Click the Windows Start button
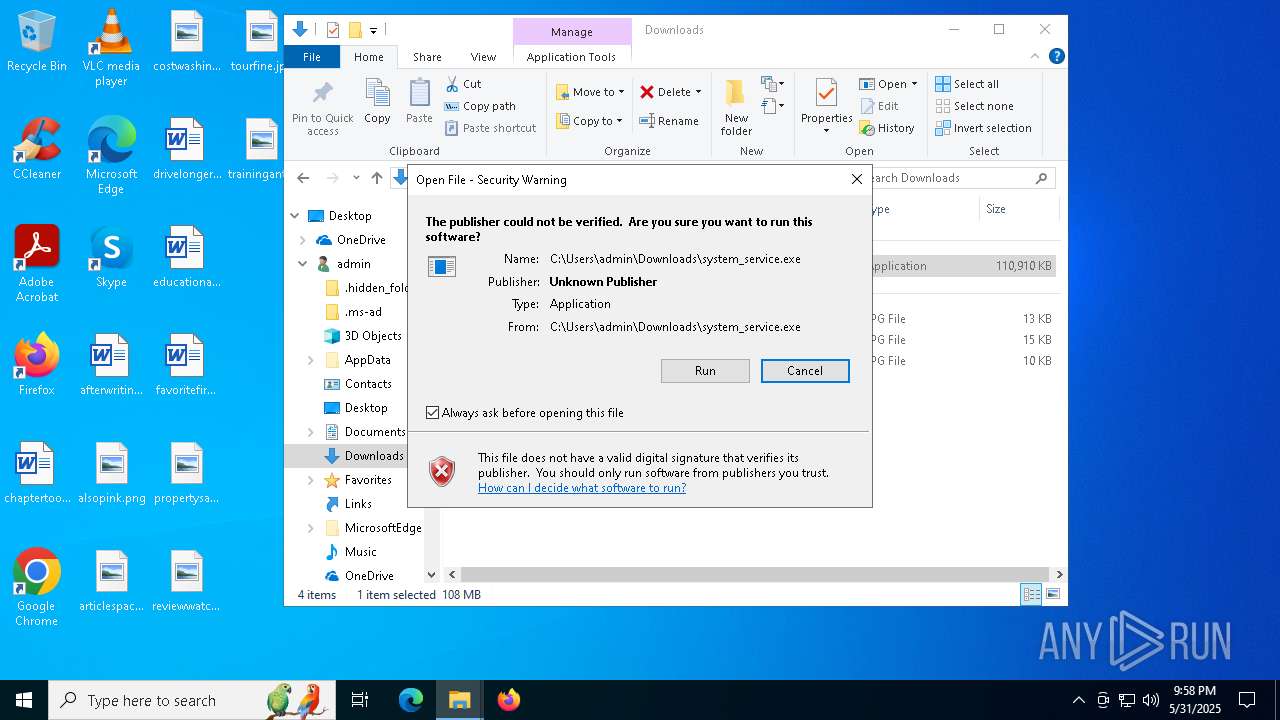The width and height of the screenshot is (1280, 720). click(24, 700)
